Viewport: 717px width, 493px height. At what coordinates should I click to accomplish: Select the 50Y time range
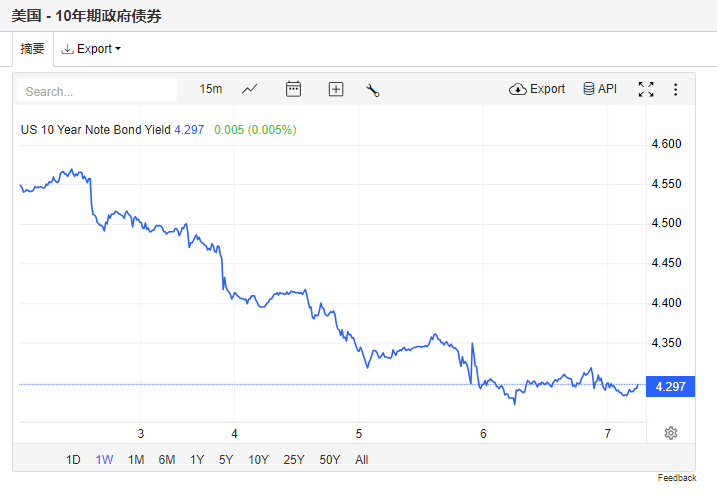[330, 460]
